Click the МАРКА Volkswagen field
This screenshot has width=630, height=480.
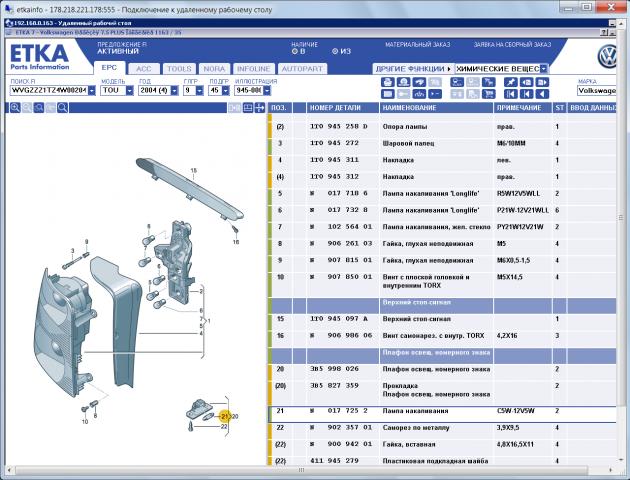tap(597, 90)
